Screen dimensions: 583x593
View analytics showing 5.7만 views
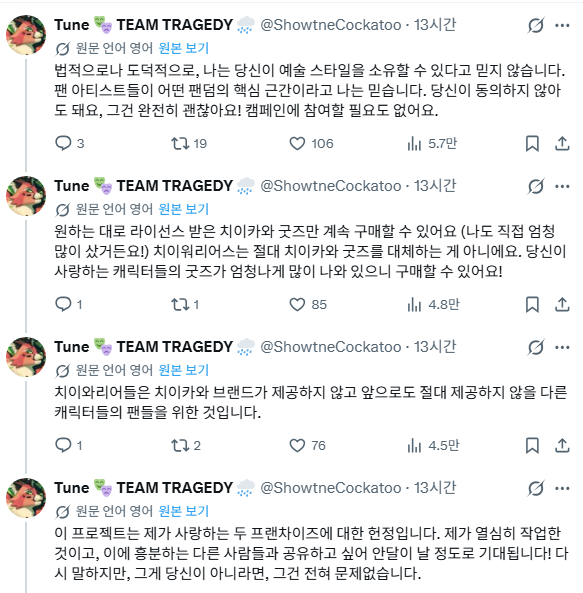(x=432, y=144)
